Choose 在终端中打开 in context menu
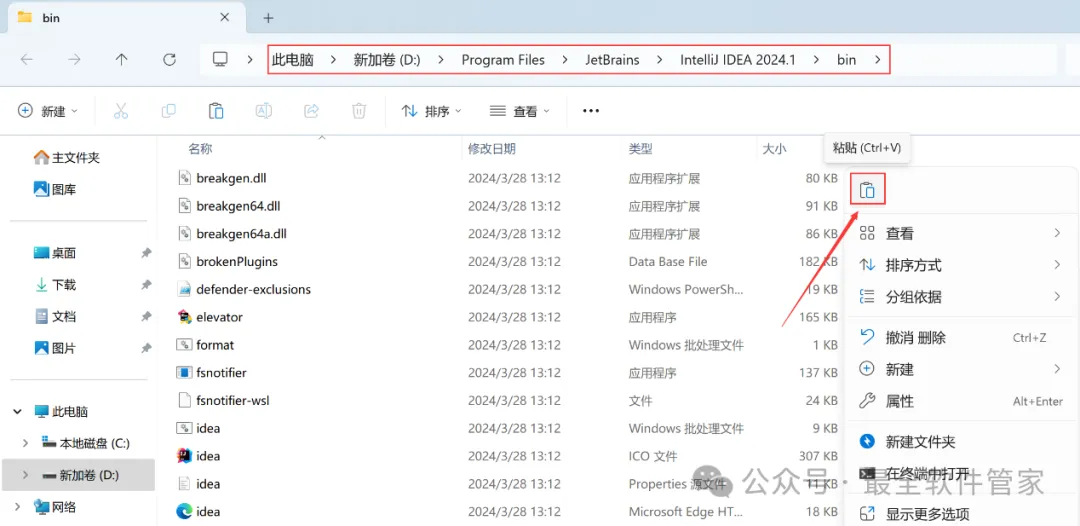Screen dimensions: 1080x526 (961, 474)
